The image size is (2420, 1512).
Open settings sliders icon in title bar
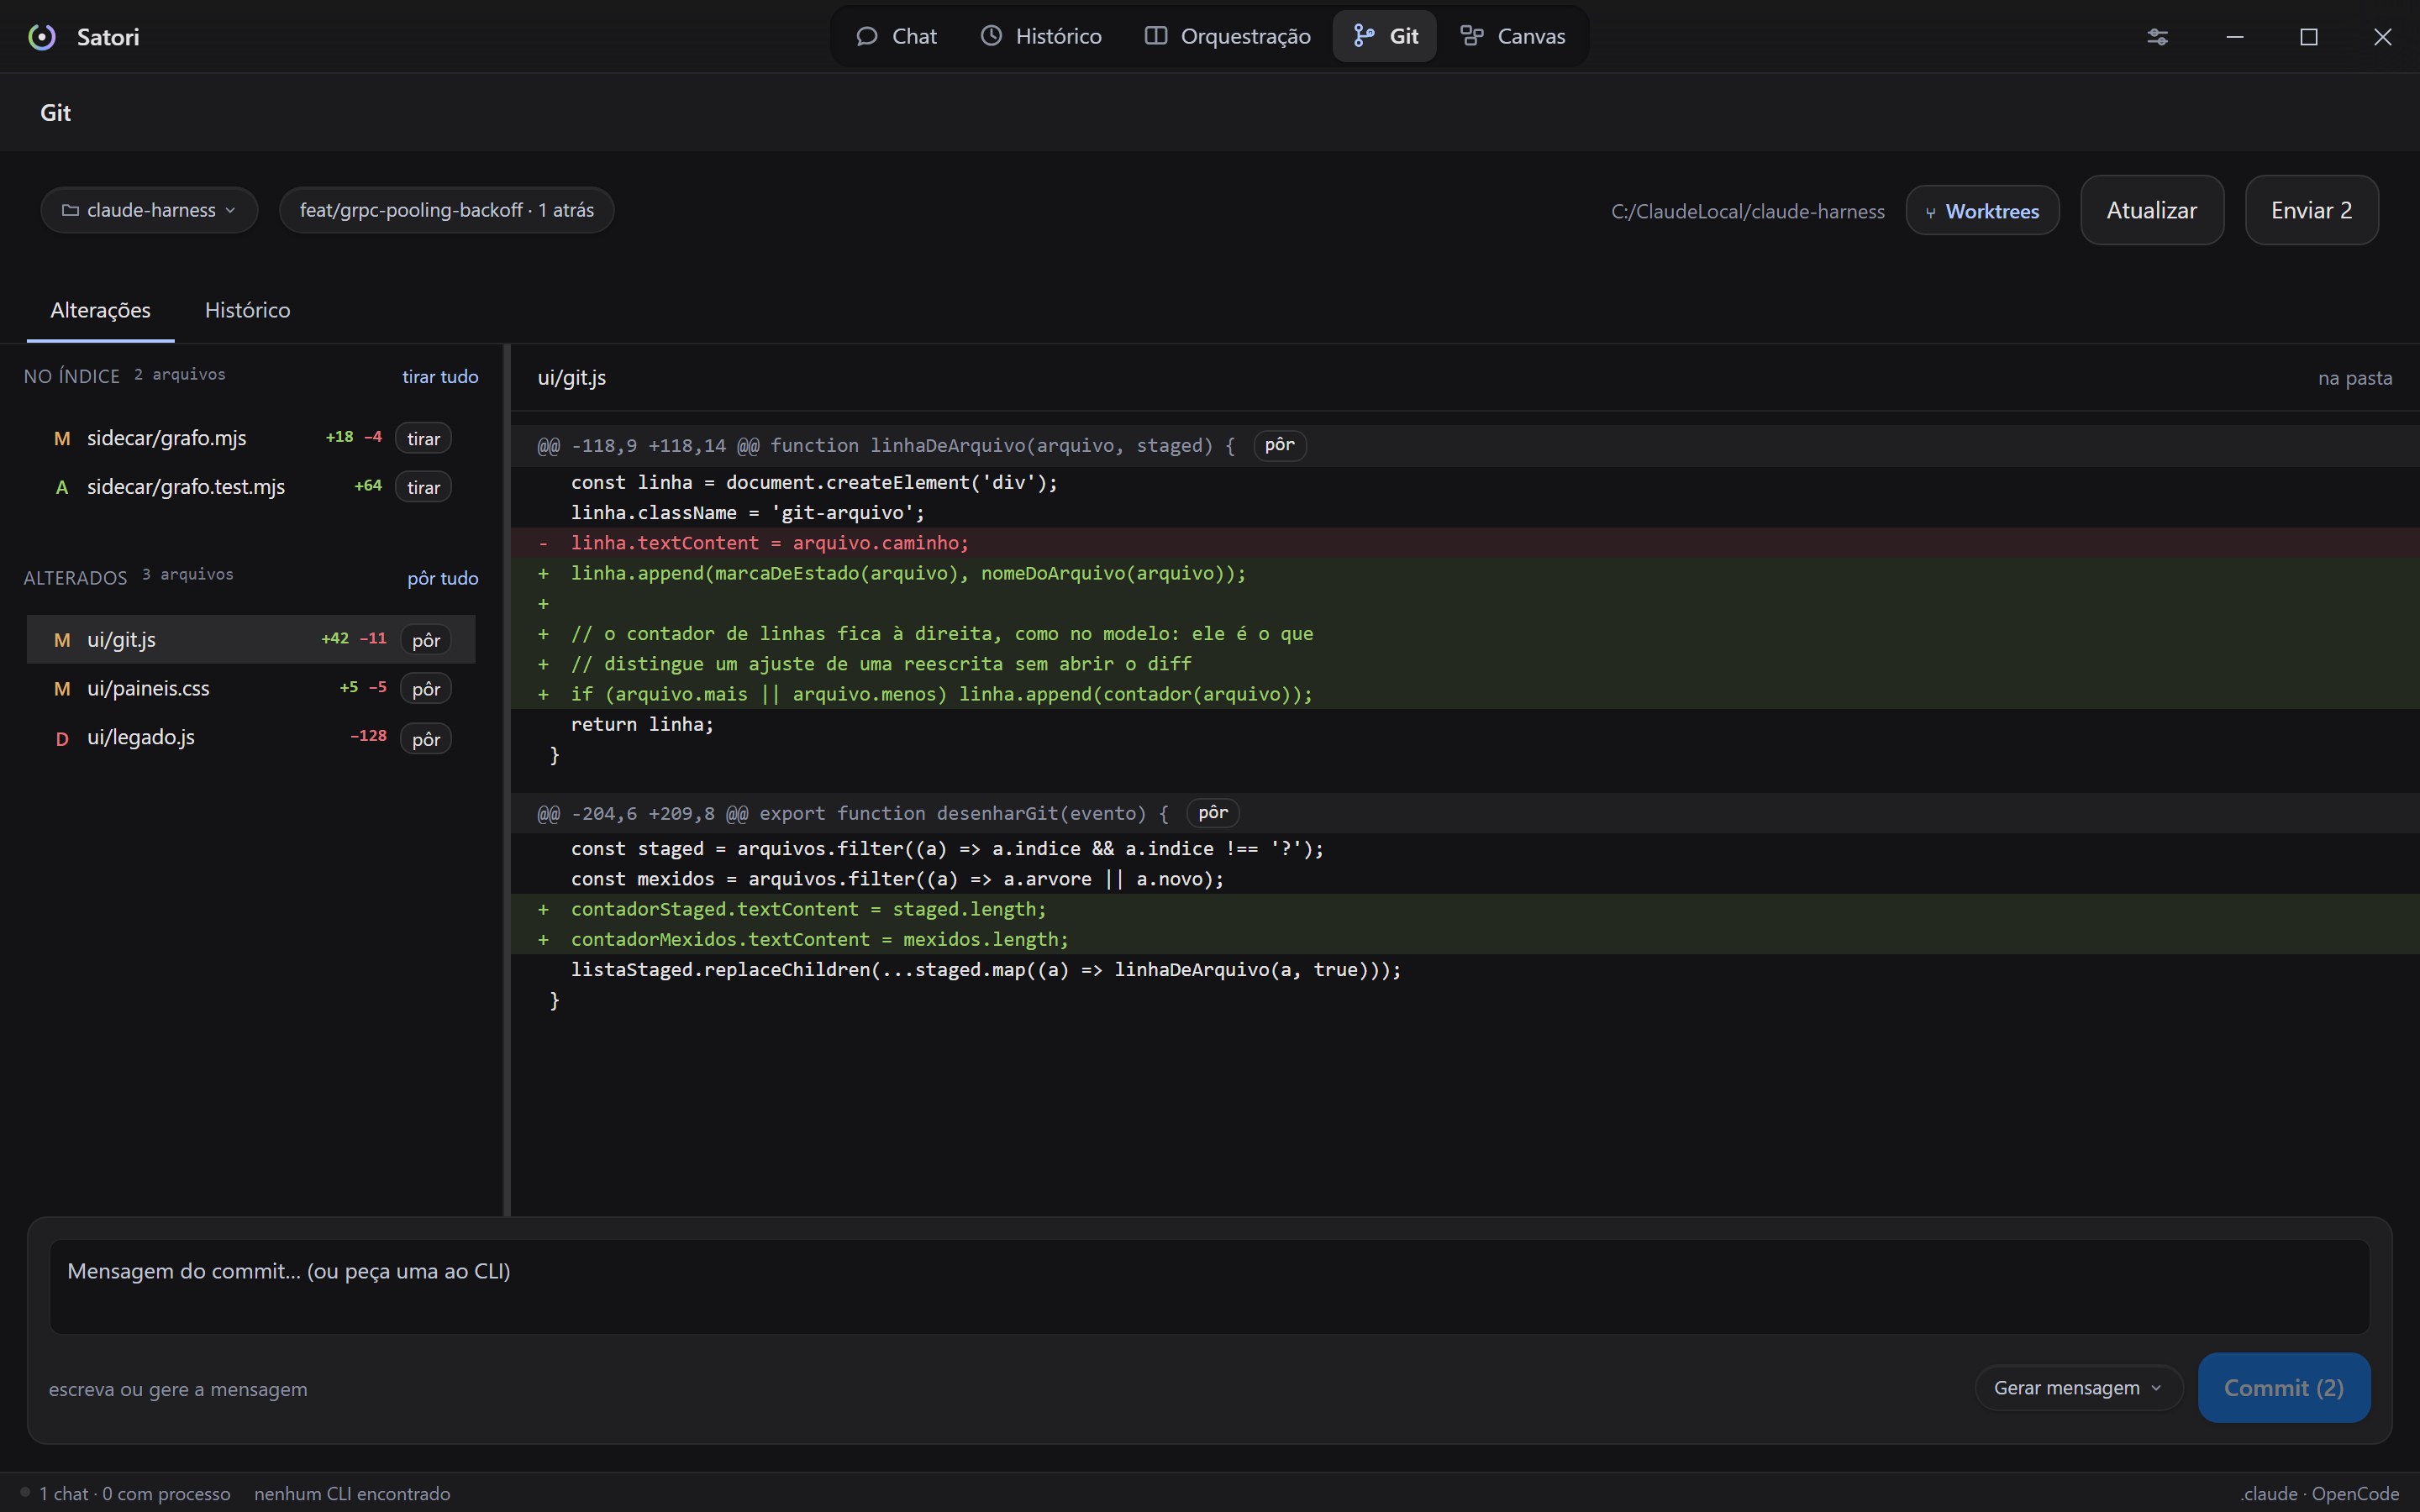coord(2157,37)
